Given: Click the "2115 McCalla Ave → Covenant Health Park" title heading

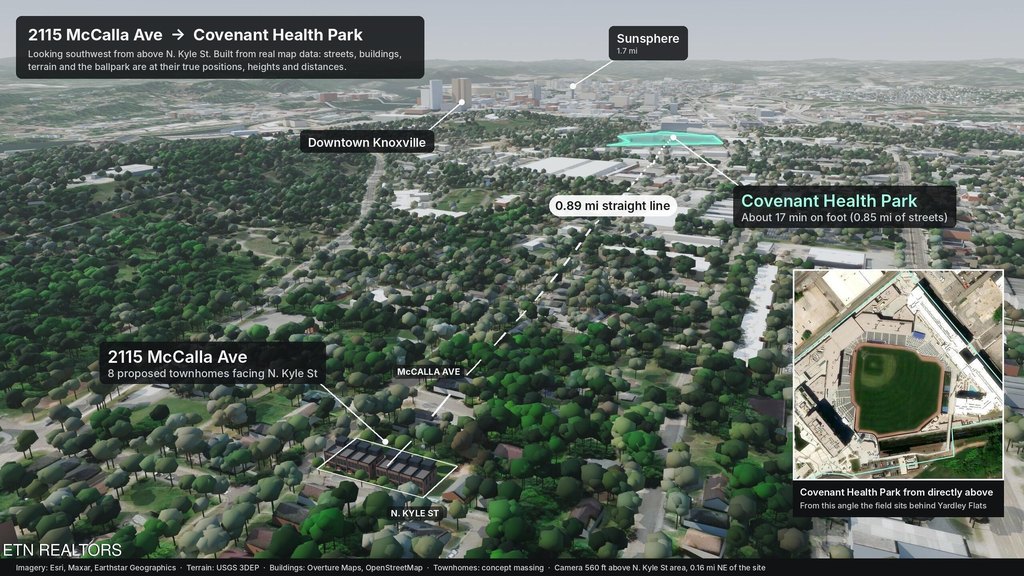Looking at the screenshot, I should coord(195,35).
